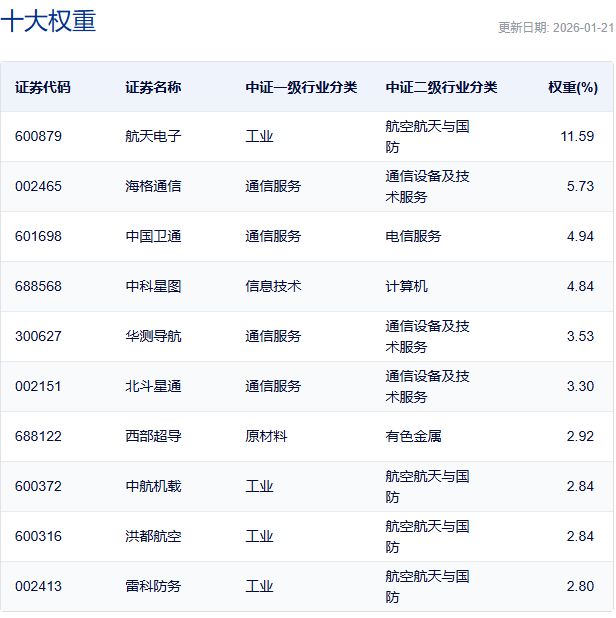The width and height of the screenshot is (616, 618).
Task: Click the 中证二级行业分类 column header
Action: (x=441, y=87)
